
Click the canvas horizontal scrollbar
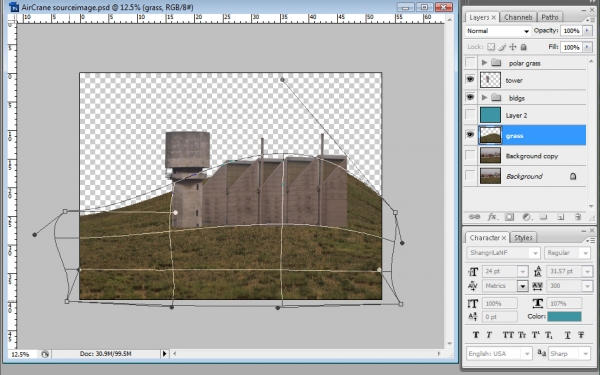coord(307,354)
